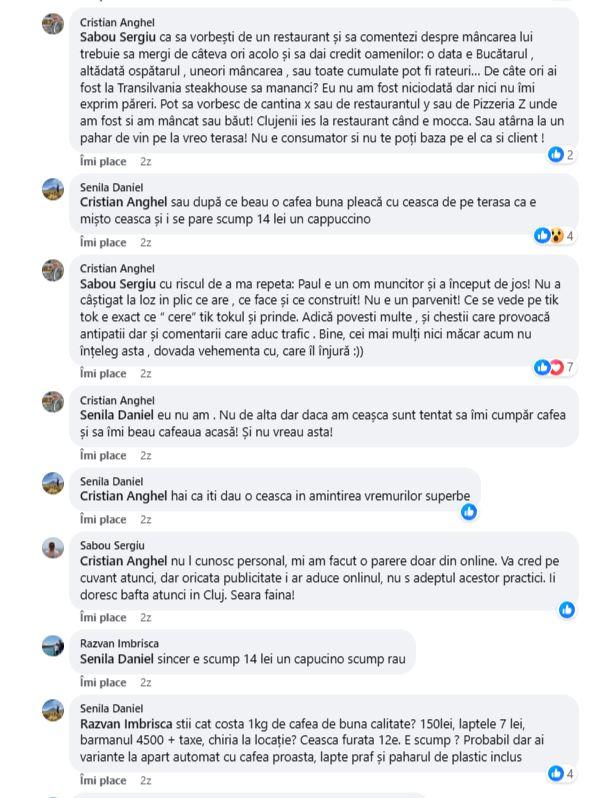This screenshot has width=601, height=798.
Task: Click the like reaction with count 2
Action: point(560,155)
